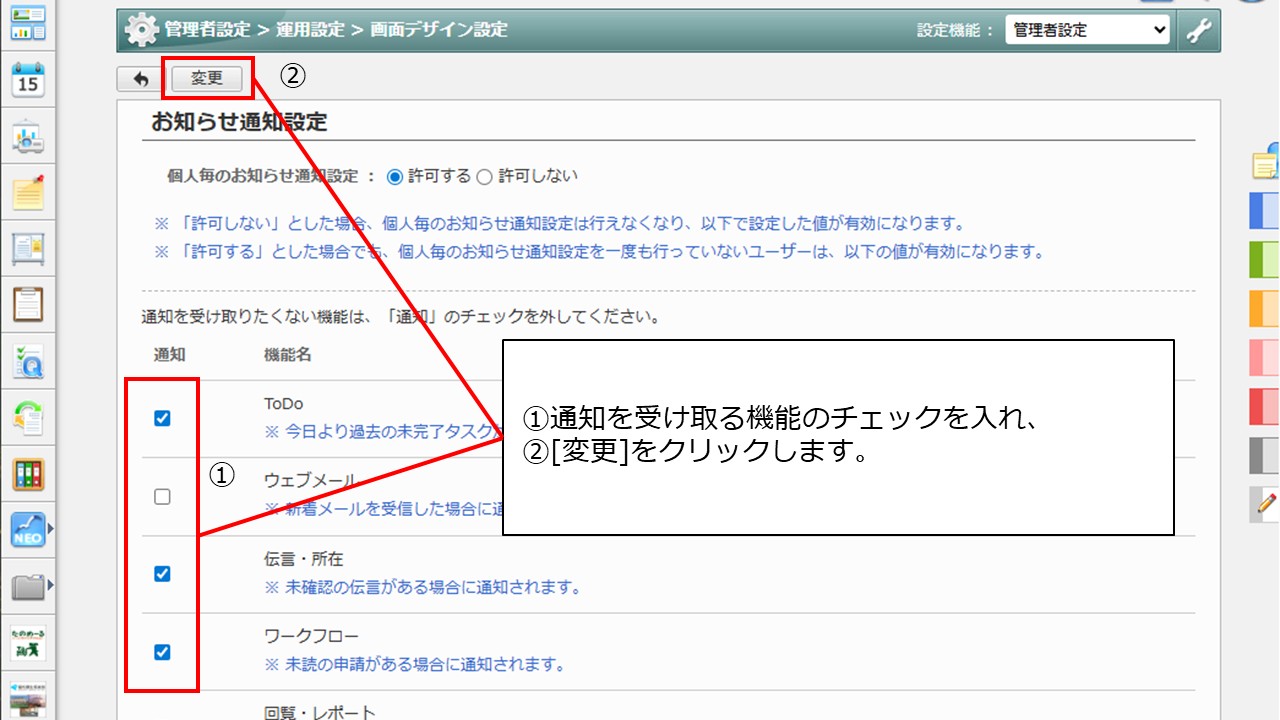Viewport: 1280px width, 720px height.
Task: Pick the blue sticky note color
Action: click(1266, 210)
